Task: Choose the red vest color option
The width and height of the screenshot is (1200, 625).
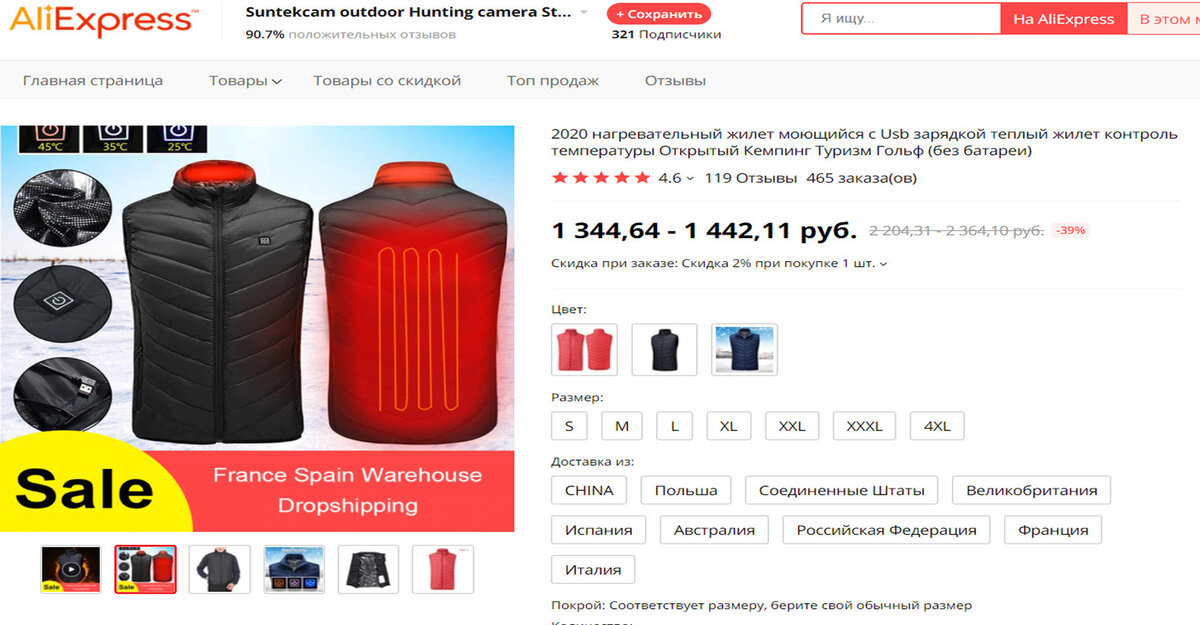Action: (x=585, y=350)
